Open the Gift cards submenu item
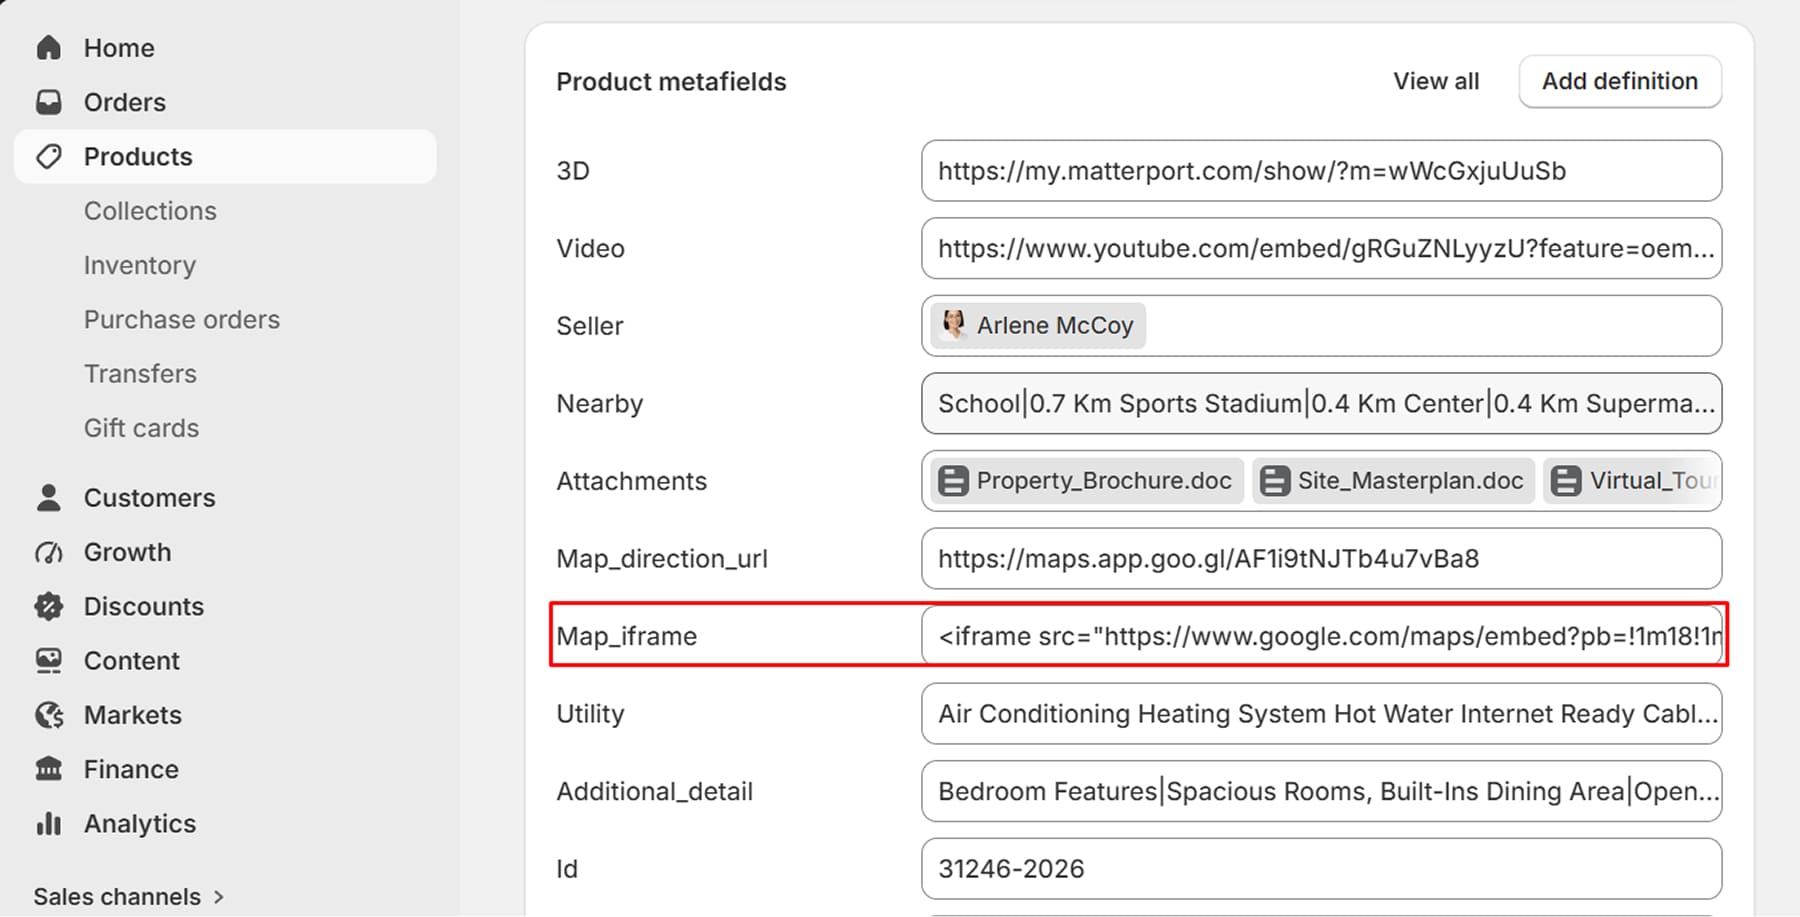1800x917 pixels. pyautogui.click(x=141, y=428)
